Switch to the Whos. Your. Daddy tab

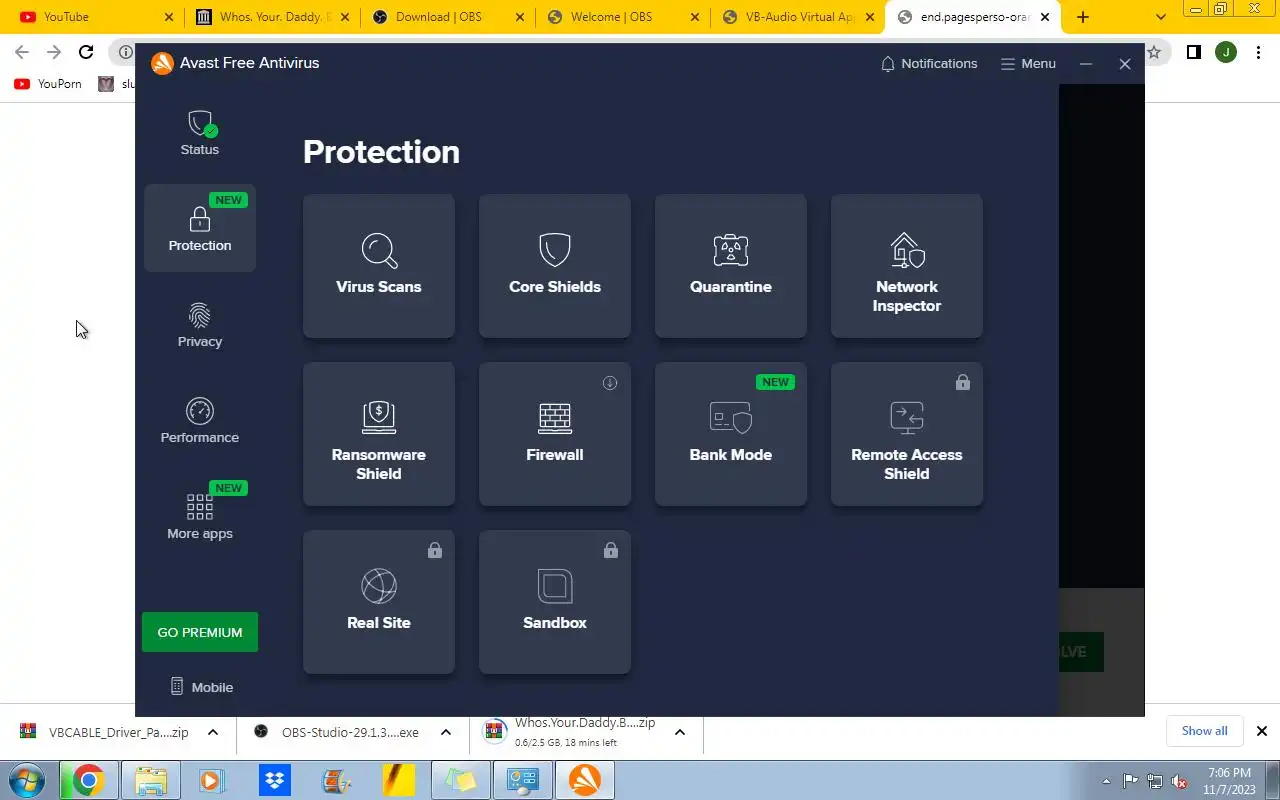point(272,17)
